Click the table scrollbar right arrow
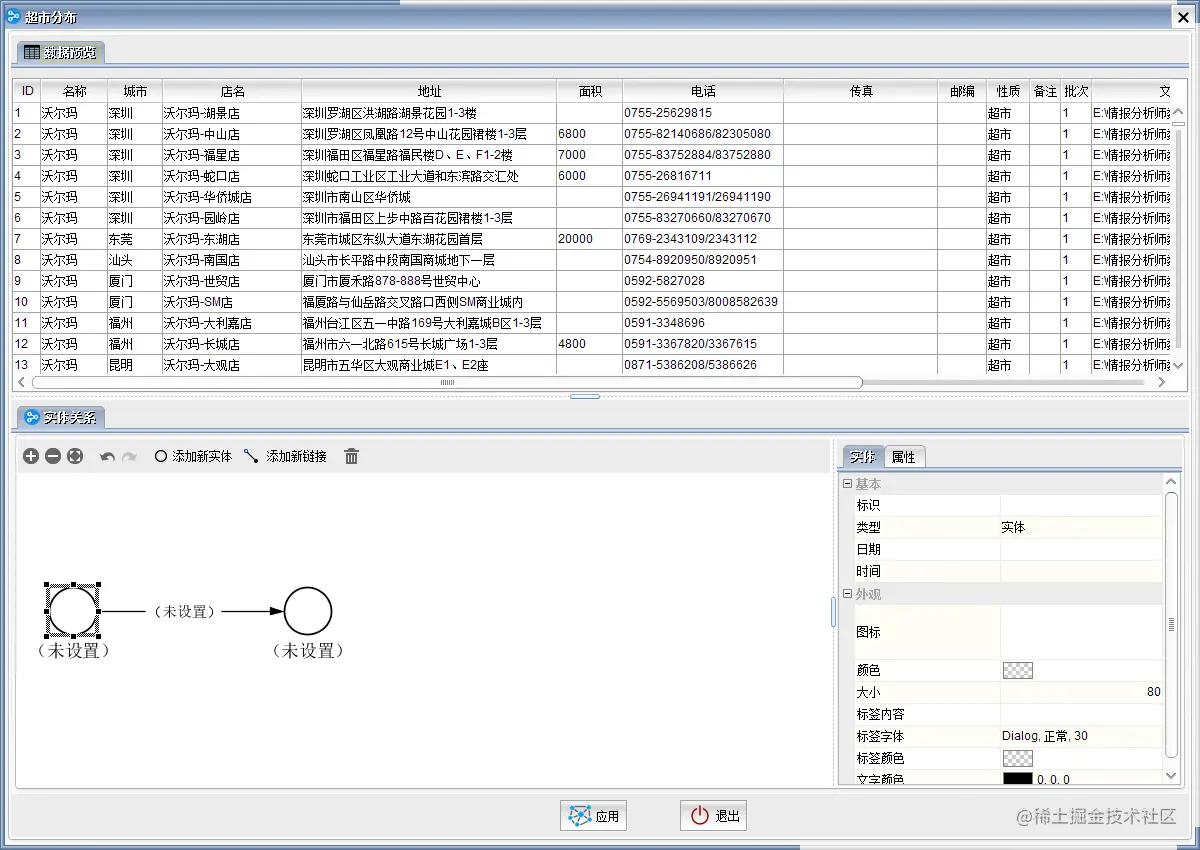 tap(1161, 382)
